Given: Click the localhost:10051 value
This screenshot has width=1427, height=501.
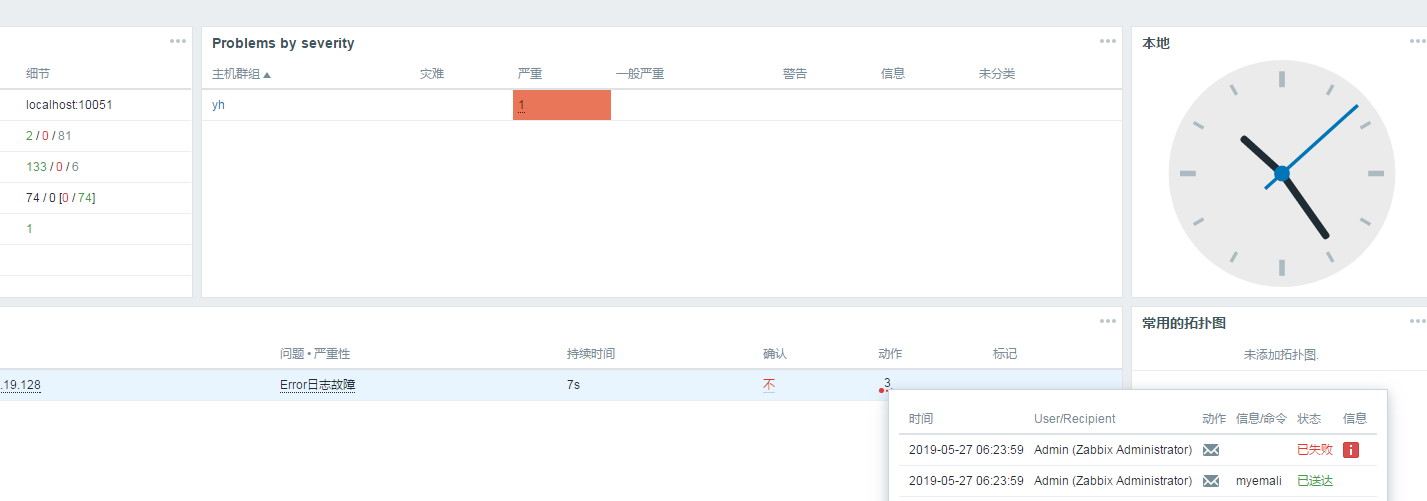Looking at the screenshot, I should (x=69, y=105).
